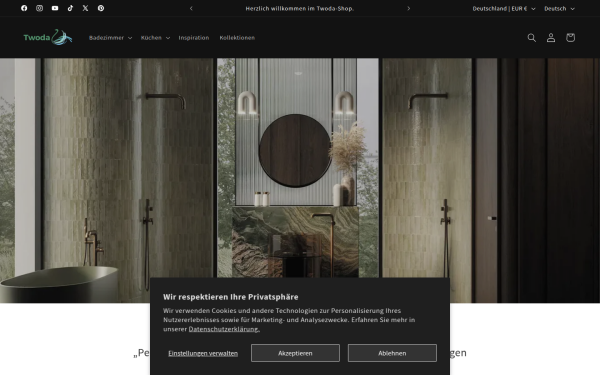Viewport: 600px width, 375px height.
Task: Expand the Deutschland | EUR € country selector
Action: click(504, 8)
